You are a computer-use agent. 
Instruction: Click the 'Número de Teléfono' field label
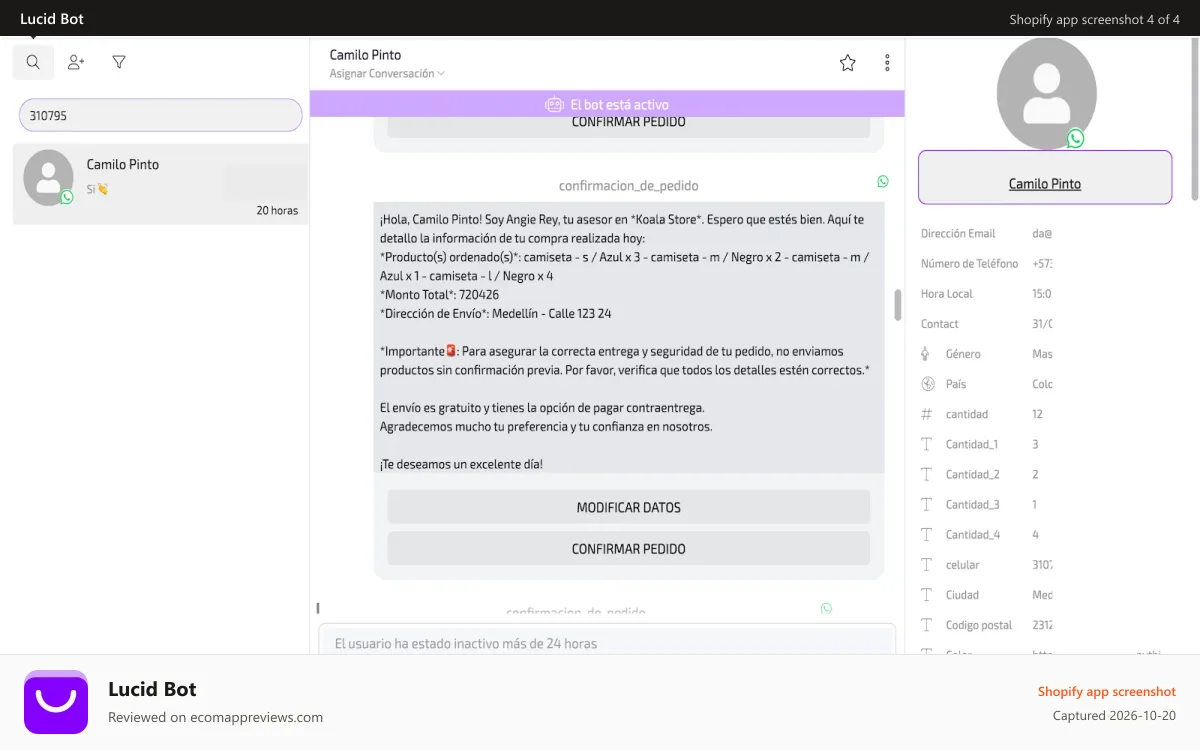pos(969,264)
